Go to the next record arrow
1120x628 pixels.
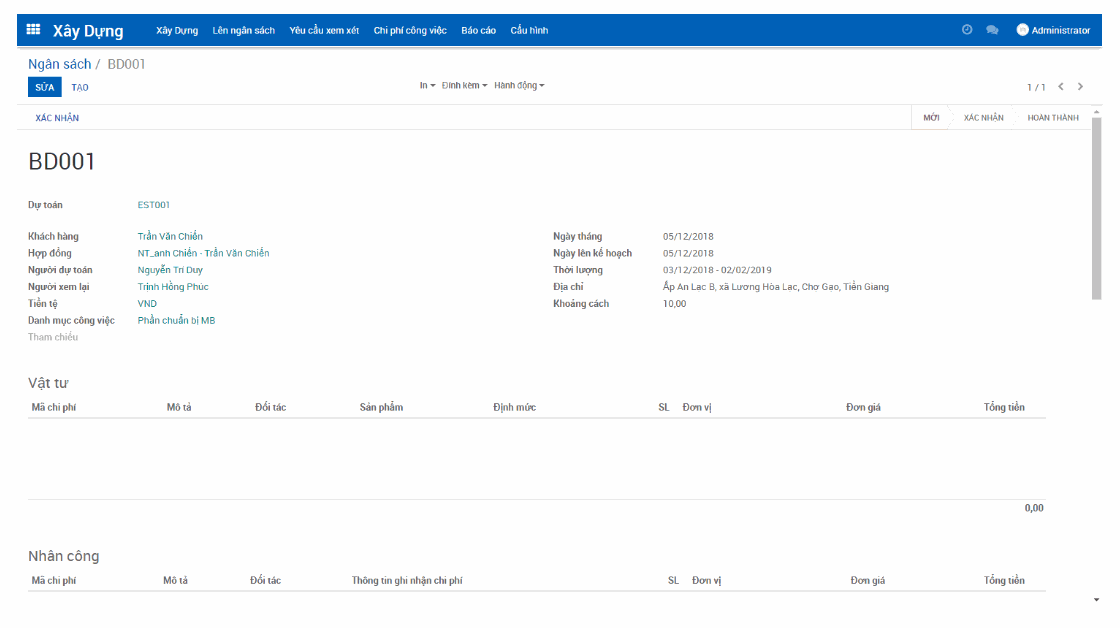coord(1079,86)
